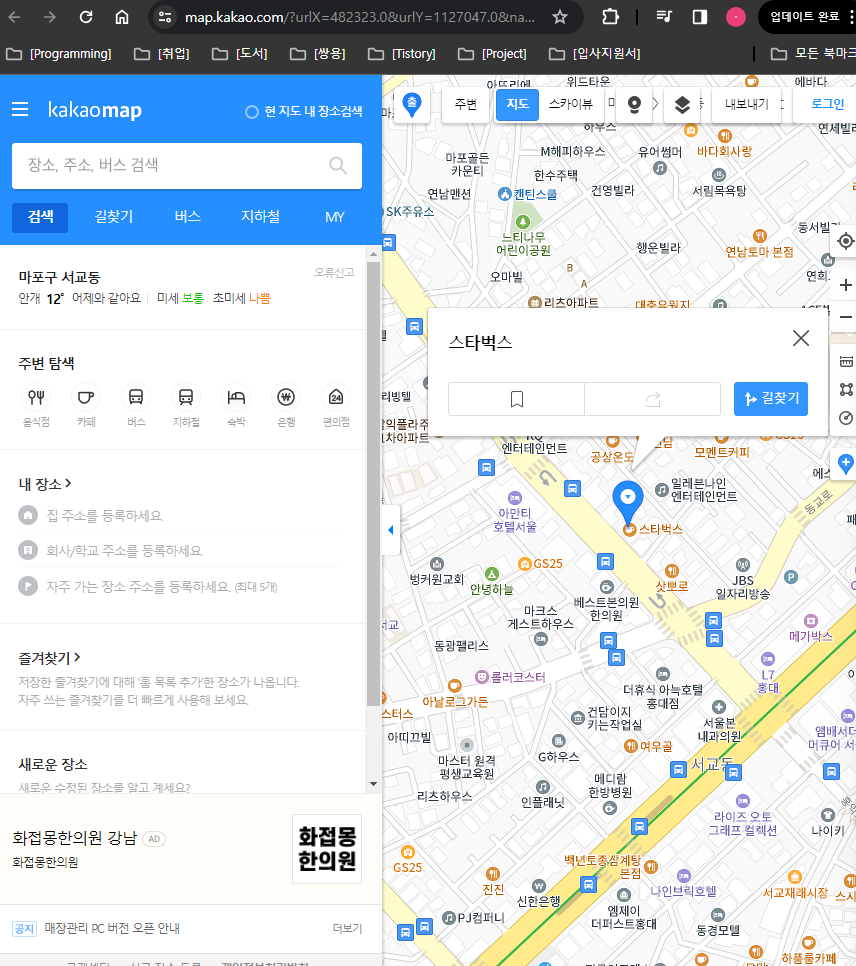This screenshot has width=856, height=966.
Task: Open the browser home page button
Action: coord(122,17)
